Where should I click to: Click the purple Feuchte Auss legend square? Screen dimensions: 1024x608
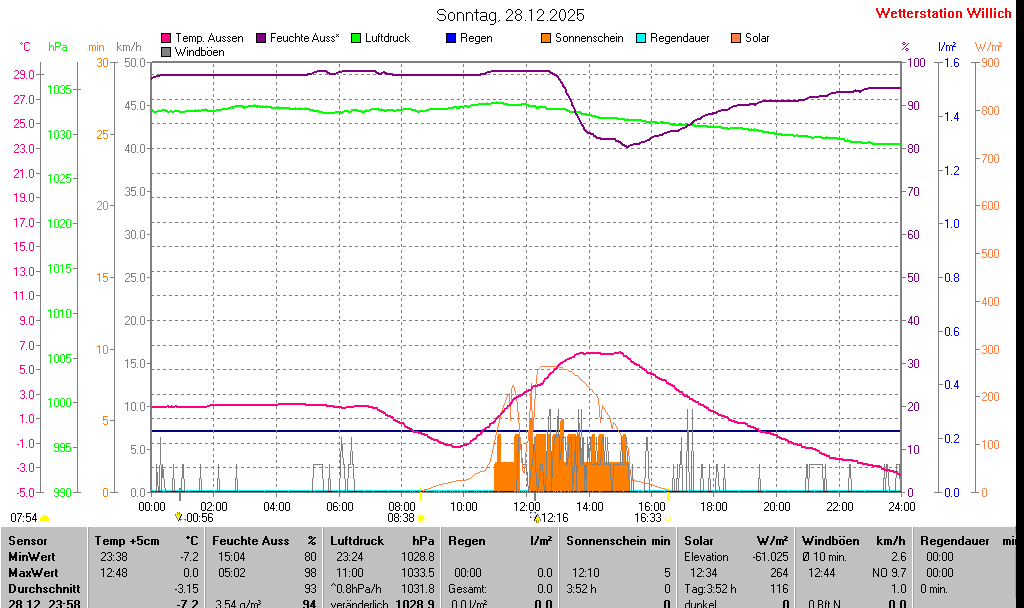262,38
